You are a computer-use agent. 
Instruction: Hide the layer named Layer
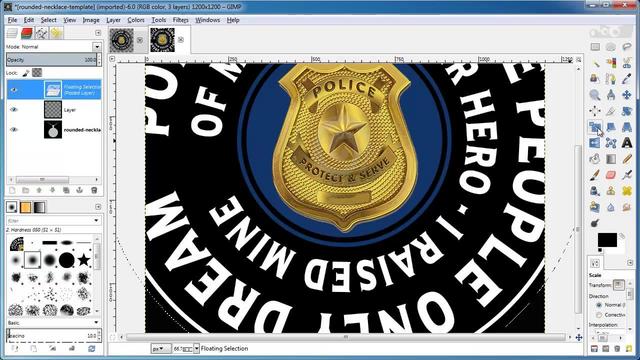pyautogui.click(x=14, y=109)
